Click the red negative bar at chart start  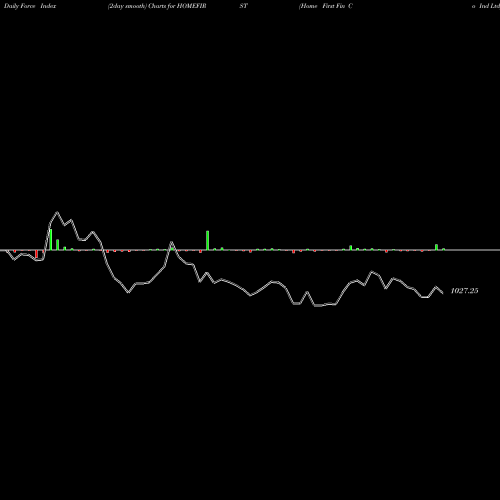pos(36,254)
